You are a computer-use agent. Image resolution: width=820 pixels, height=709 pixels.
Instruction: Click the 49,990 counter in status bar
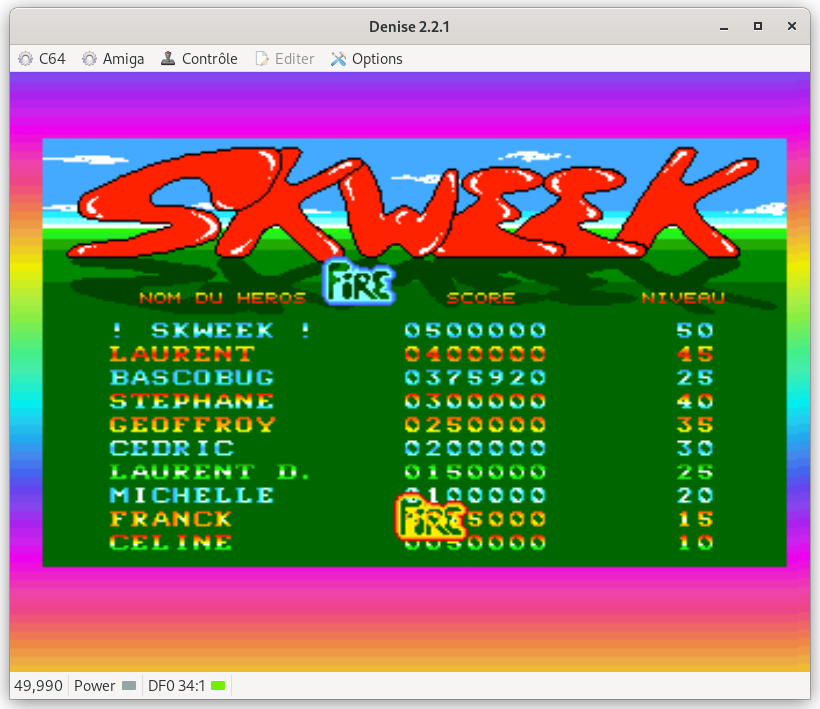click(x=38, y=685)
